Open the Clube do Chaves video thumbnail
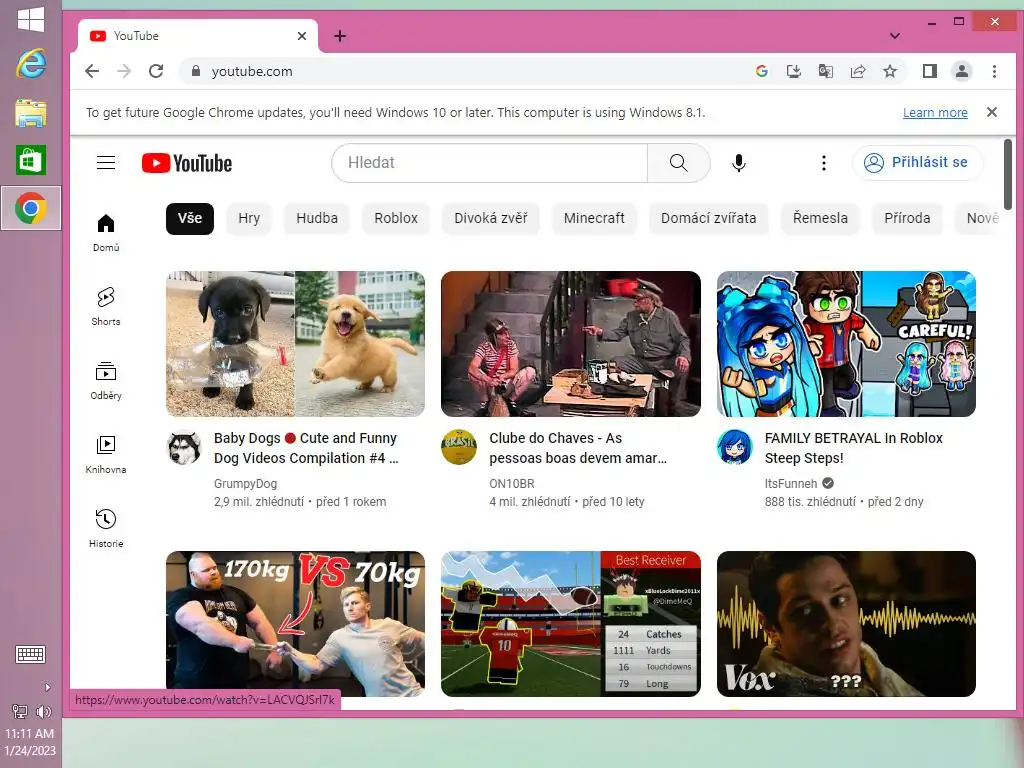 [571, 344]
